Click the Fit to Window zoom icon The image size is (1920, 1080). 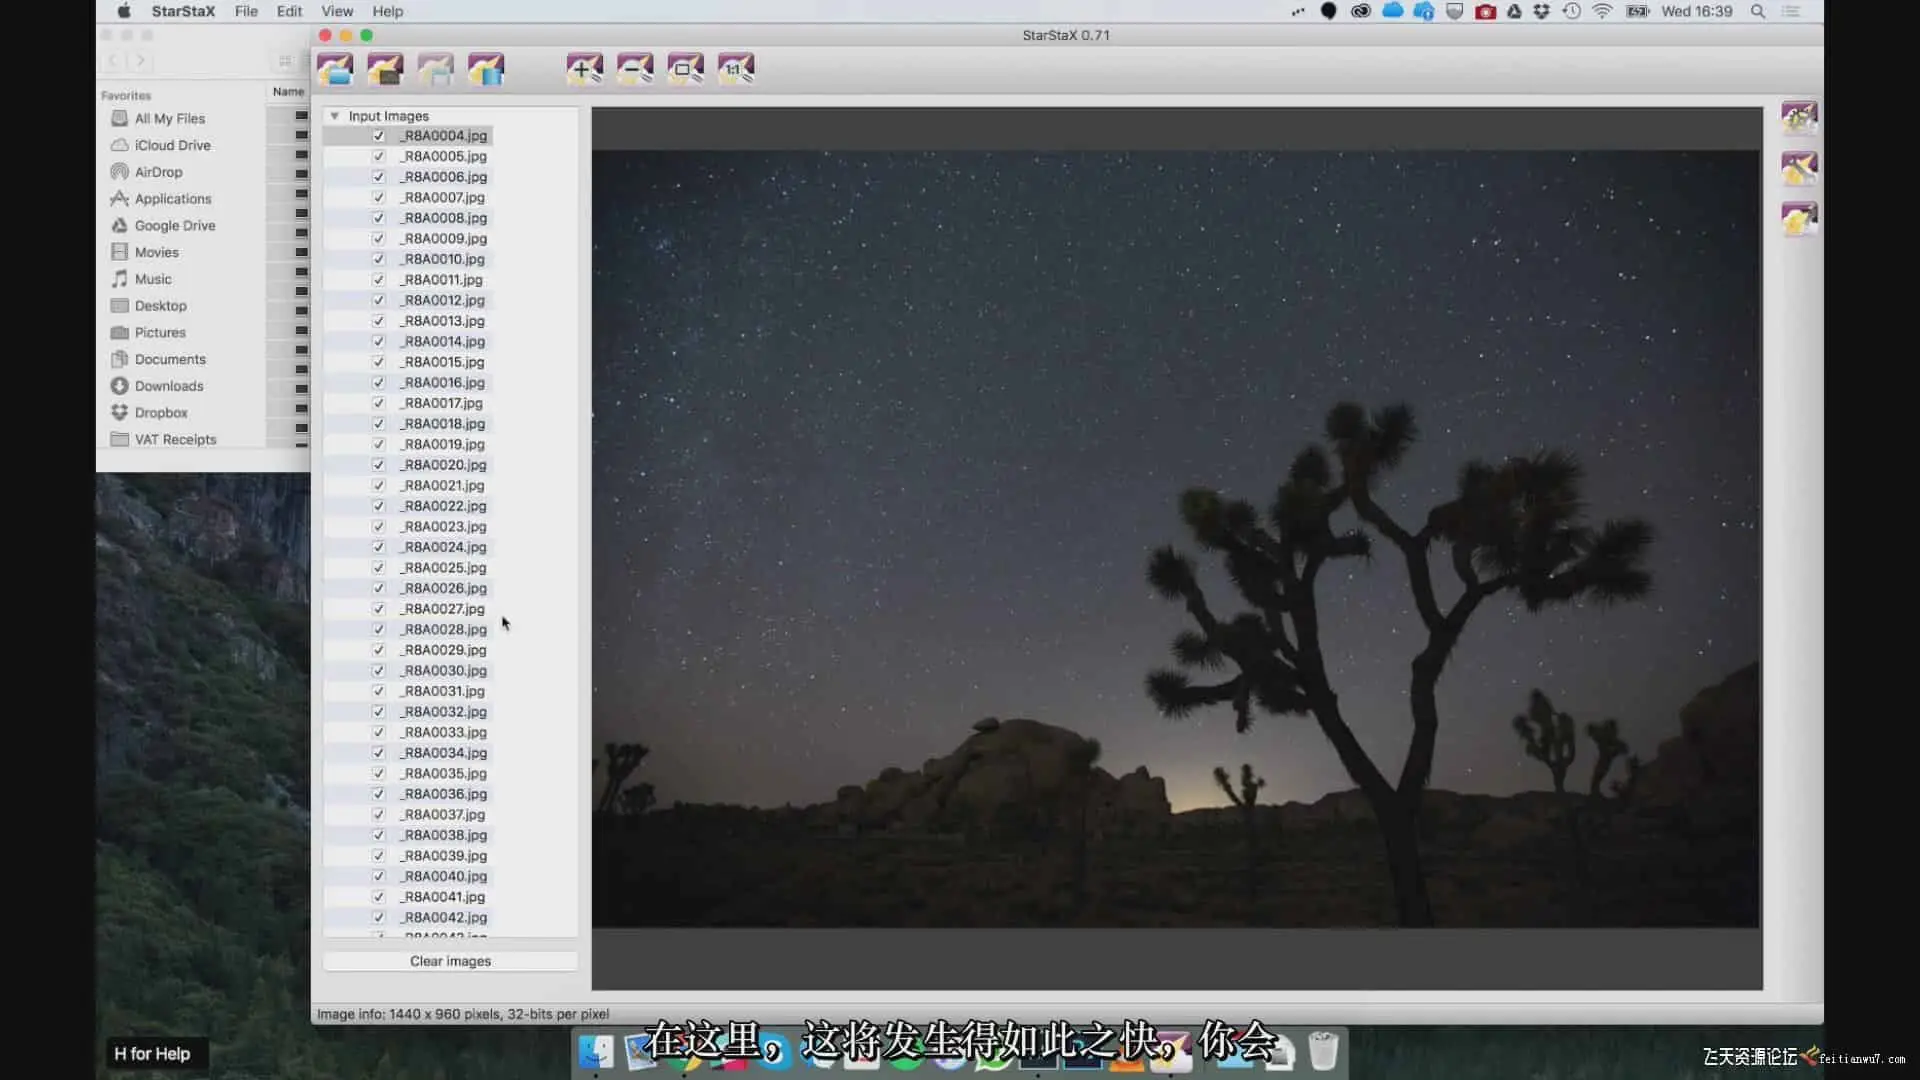(x=685, y=69)
